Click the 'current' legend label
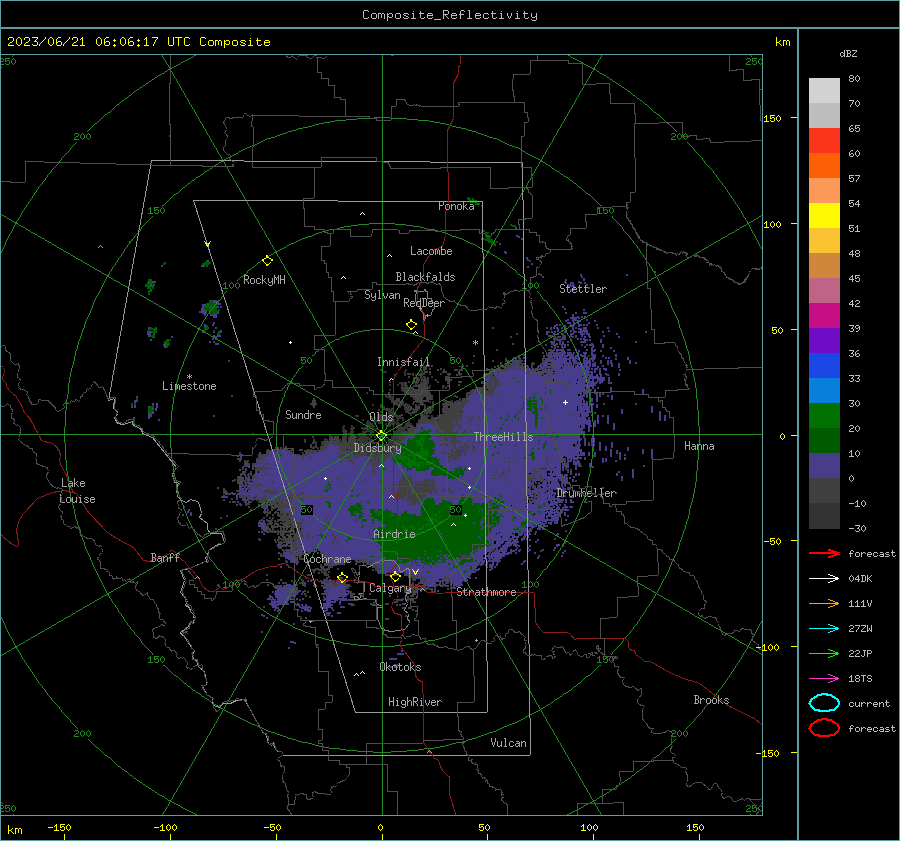 click(x=869, y=703)
